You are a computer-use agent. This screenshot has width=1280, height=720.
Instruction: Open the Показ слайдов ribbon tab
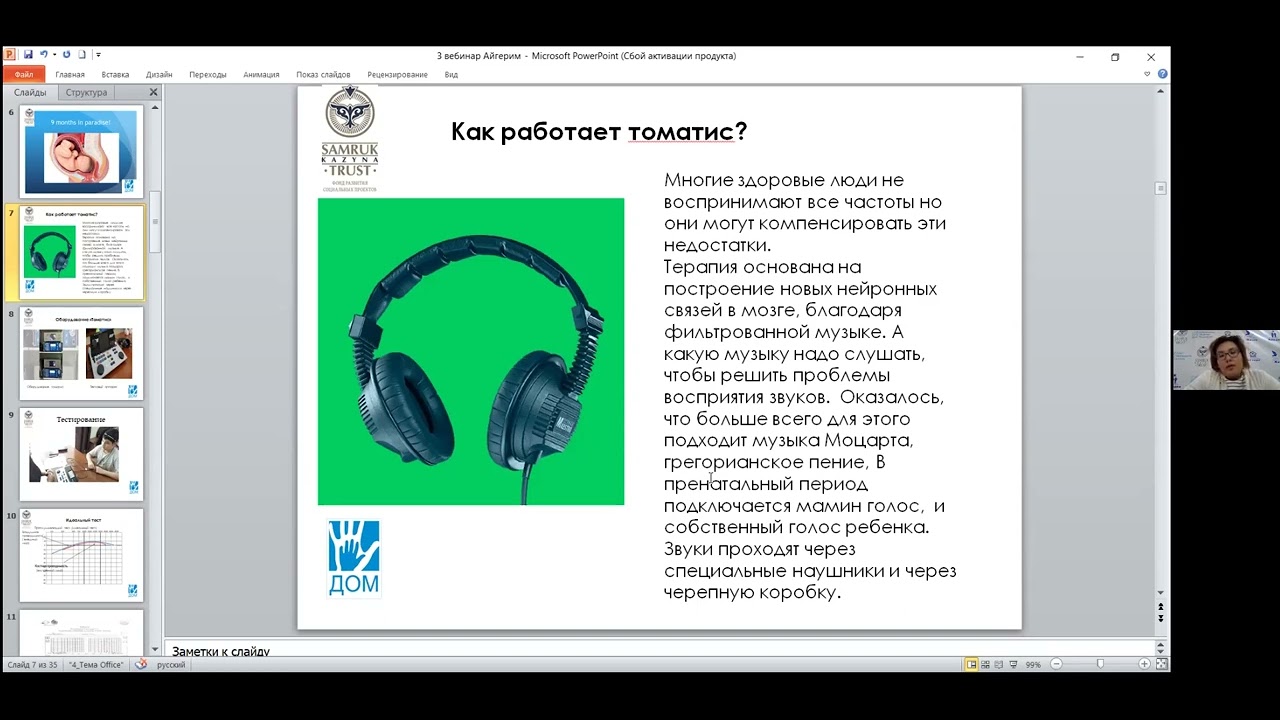click(x=323, y=75)
